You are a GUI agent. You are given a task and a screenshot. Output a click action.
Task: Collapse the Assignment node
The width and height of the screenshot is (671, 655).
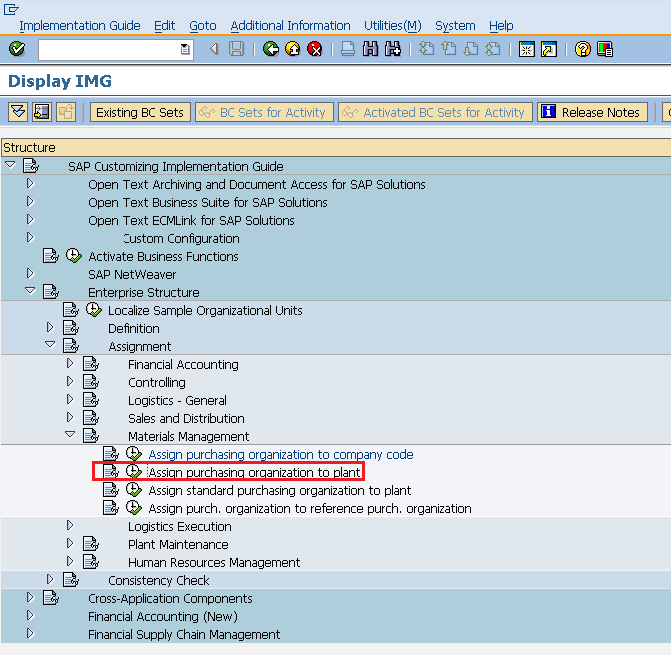(x=50, y=344)
